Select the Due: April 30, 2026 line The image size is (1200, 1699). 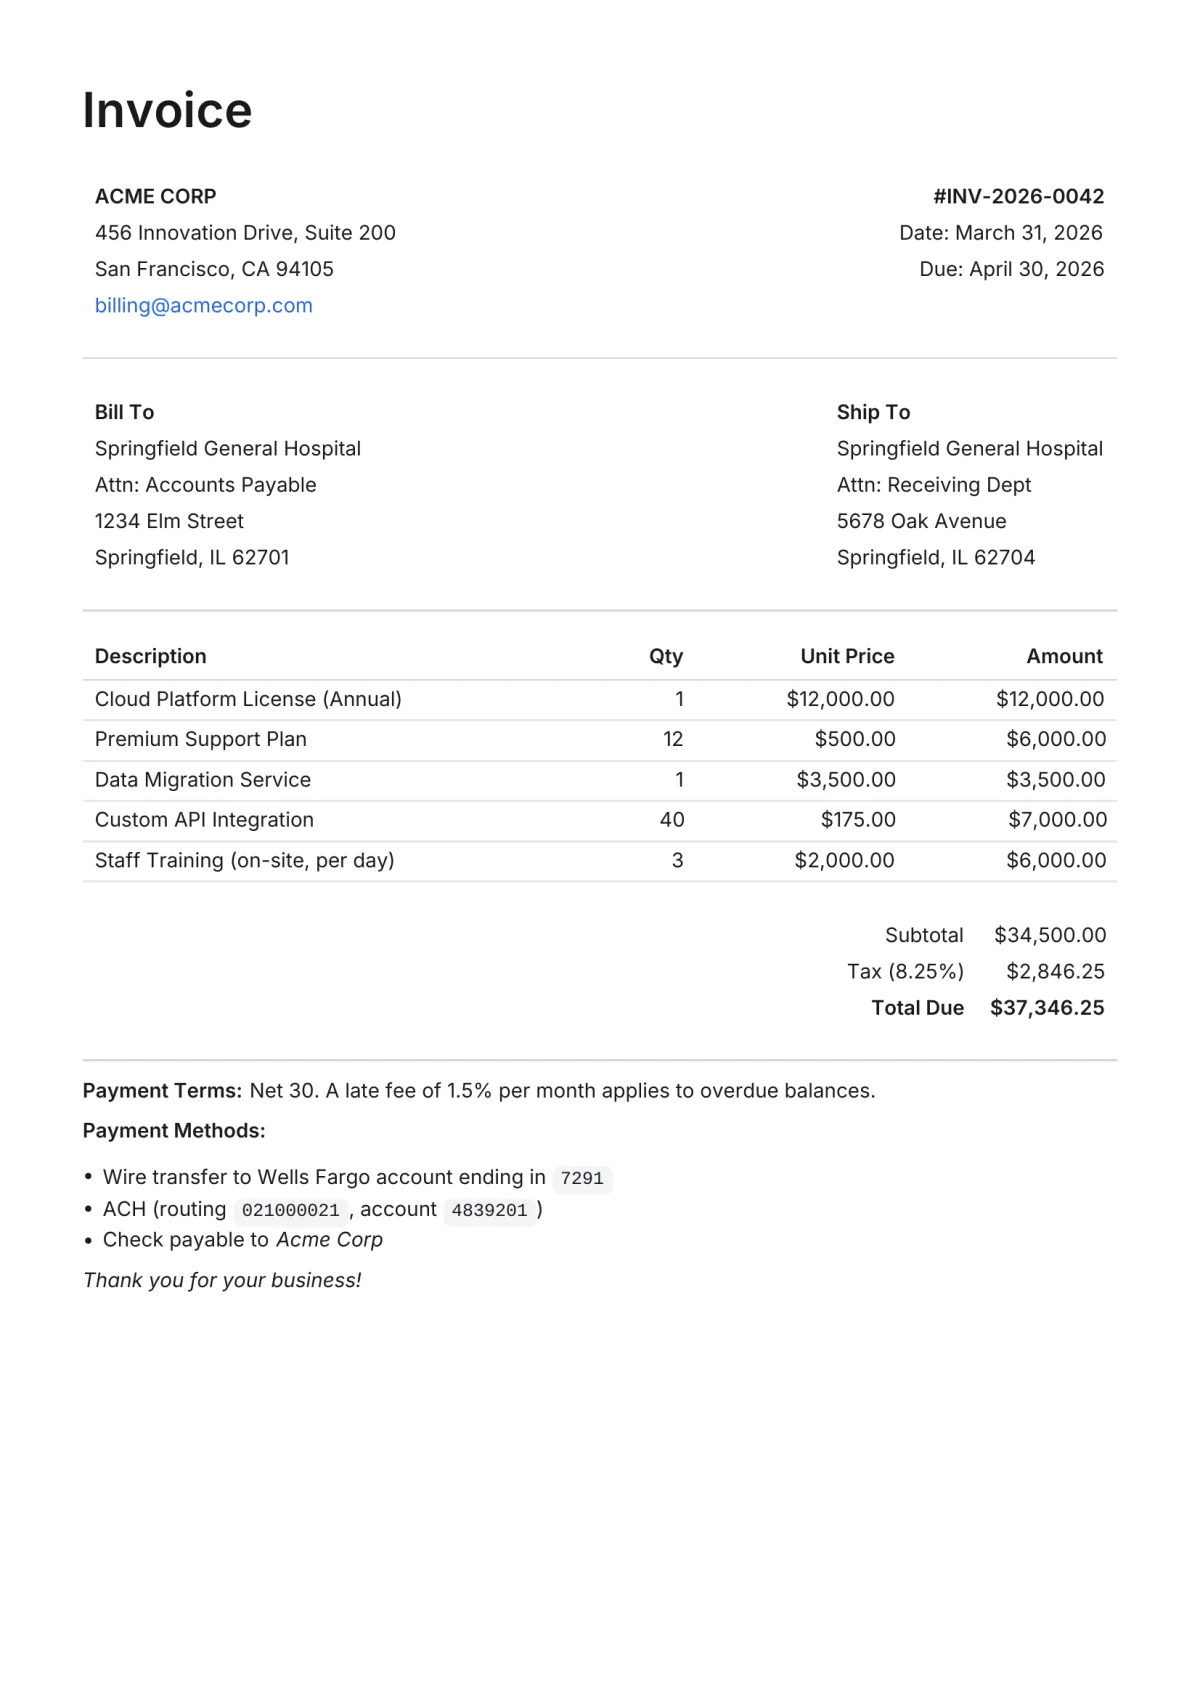(x=1011, y=269)
